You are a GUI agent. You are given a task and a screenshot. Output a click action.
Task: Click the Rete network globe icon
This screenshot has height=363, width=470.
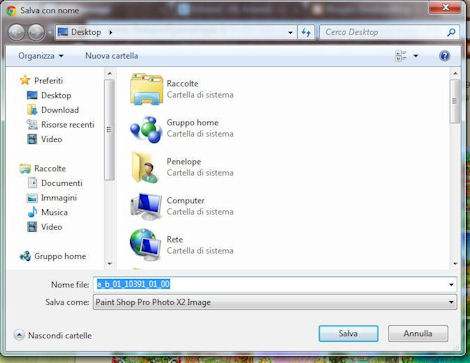pyautogui.click(x=146, y=245)
